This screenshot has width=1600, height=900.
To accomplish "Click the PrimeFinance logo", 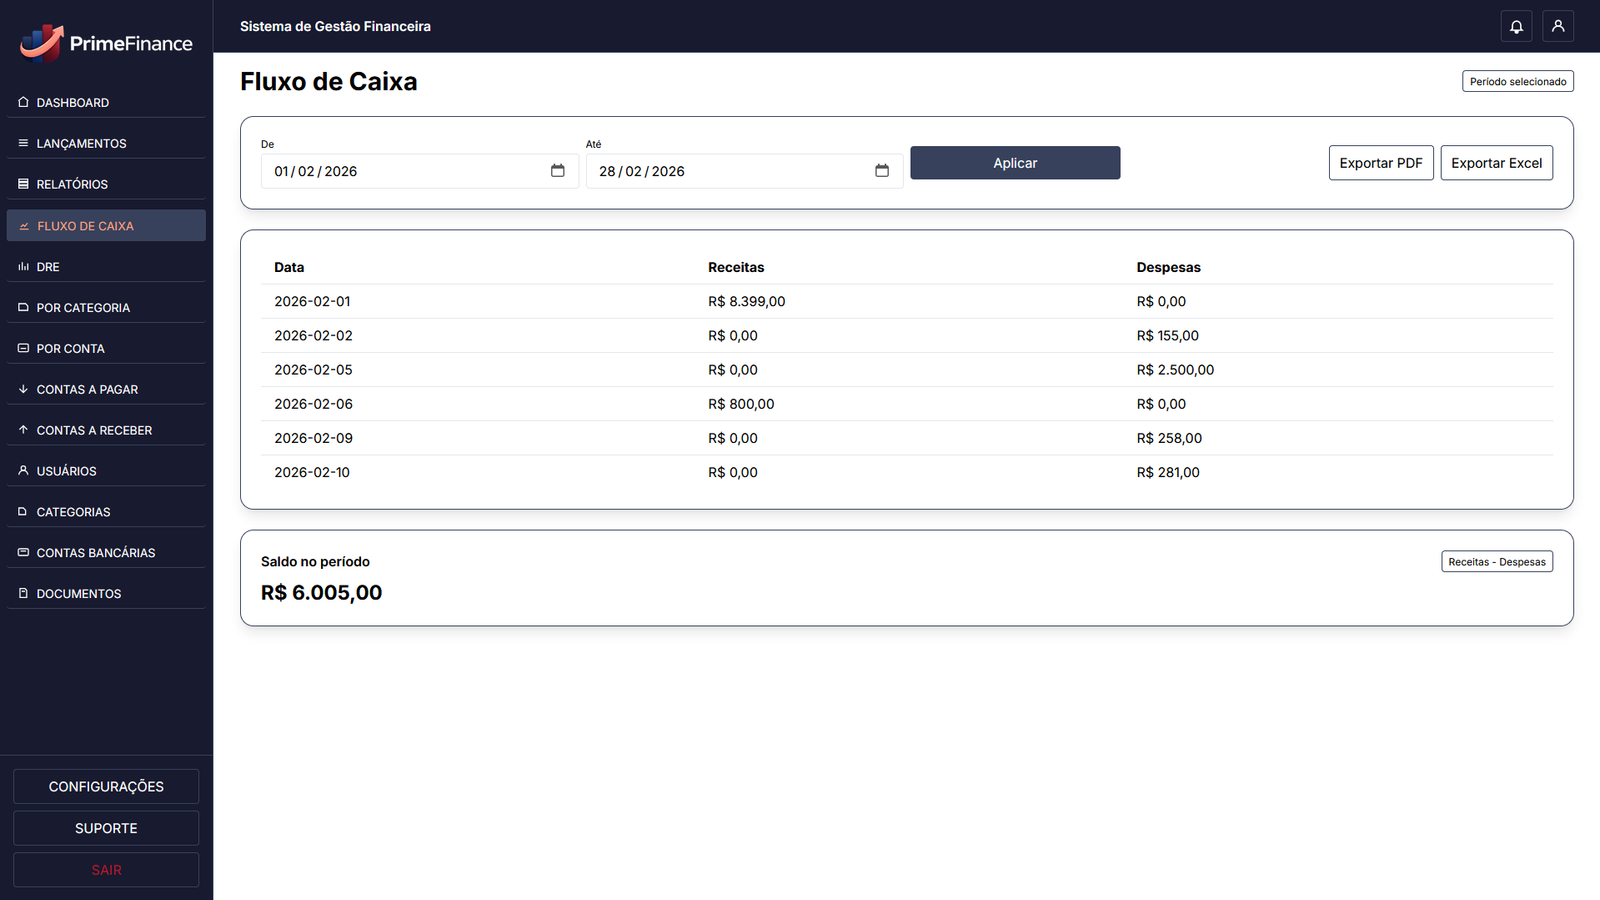I will click(105, 43).
